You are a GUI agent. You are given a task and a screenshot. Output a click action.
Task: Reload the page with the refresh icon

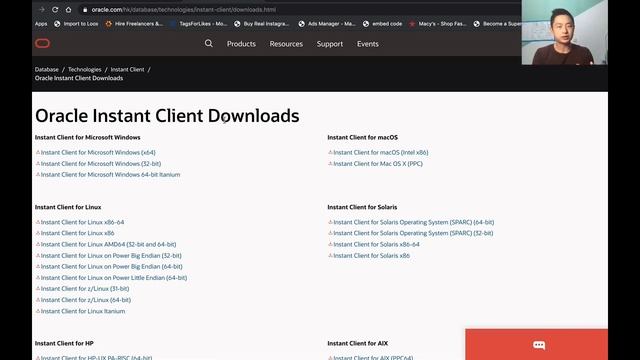tap(55, 9)
